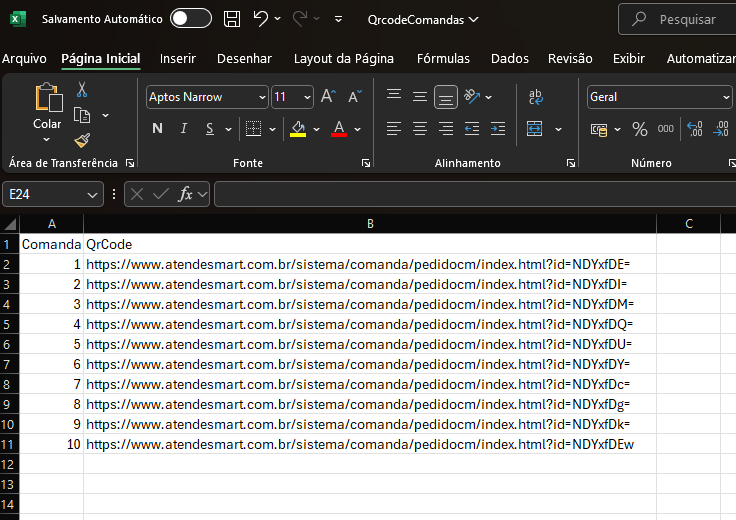
Task: Expand underline style options arrow
Action: coord(228,129)
